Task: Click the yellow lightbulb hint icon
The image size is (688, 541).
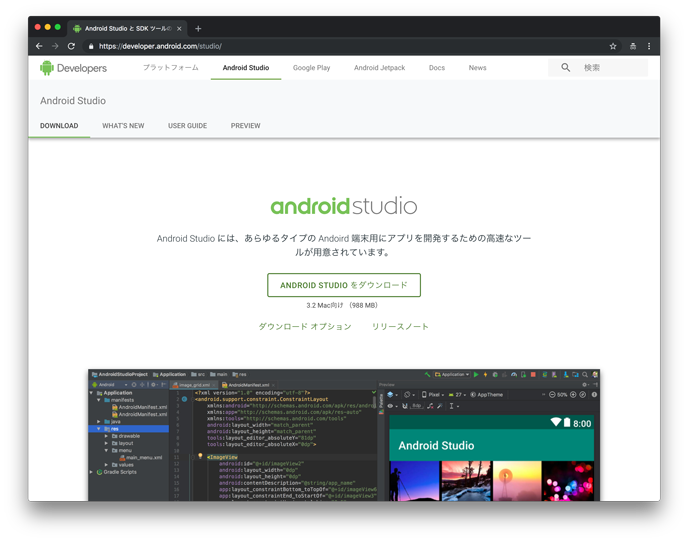Action: click(x=200, y=456)
